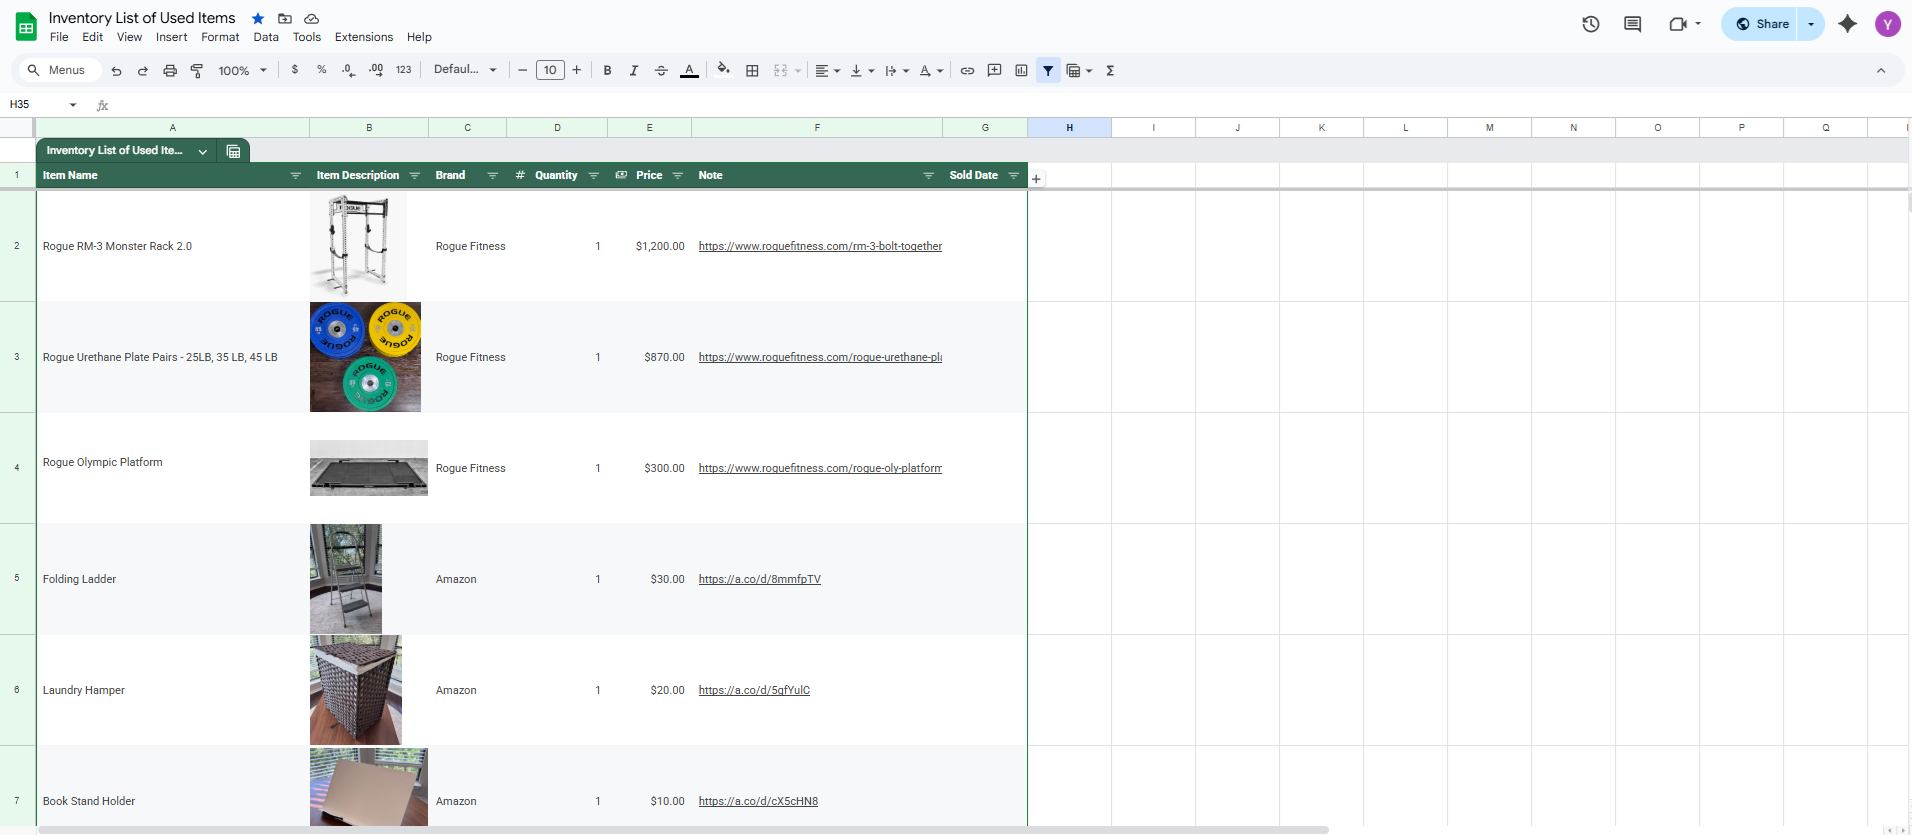The height and width of the screenshot is (835, 1912).
Task: Toggle bold formatting
Action: 607,70
